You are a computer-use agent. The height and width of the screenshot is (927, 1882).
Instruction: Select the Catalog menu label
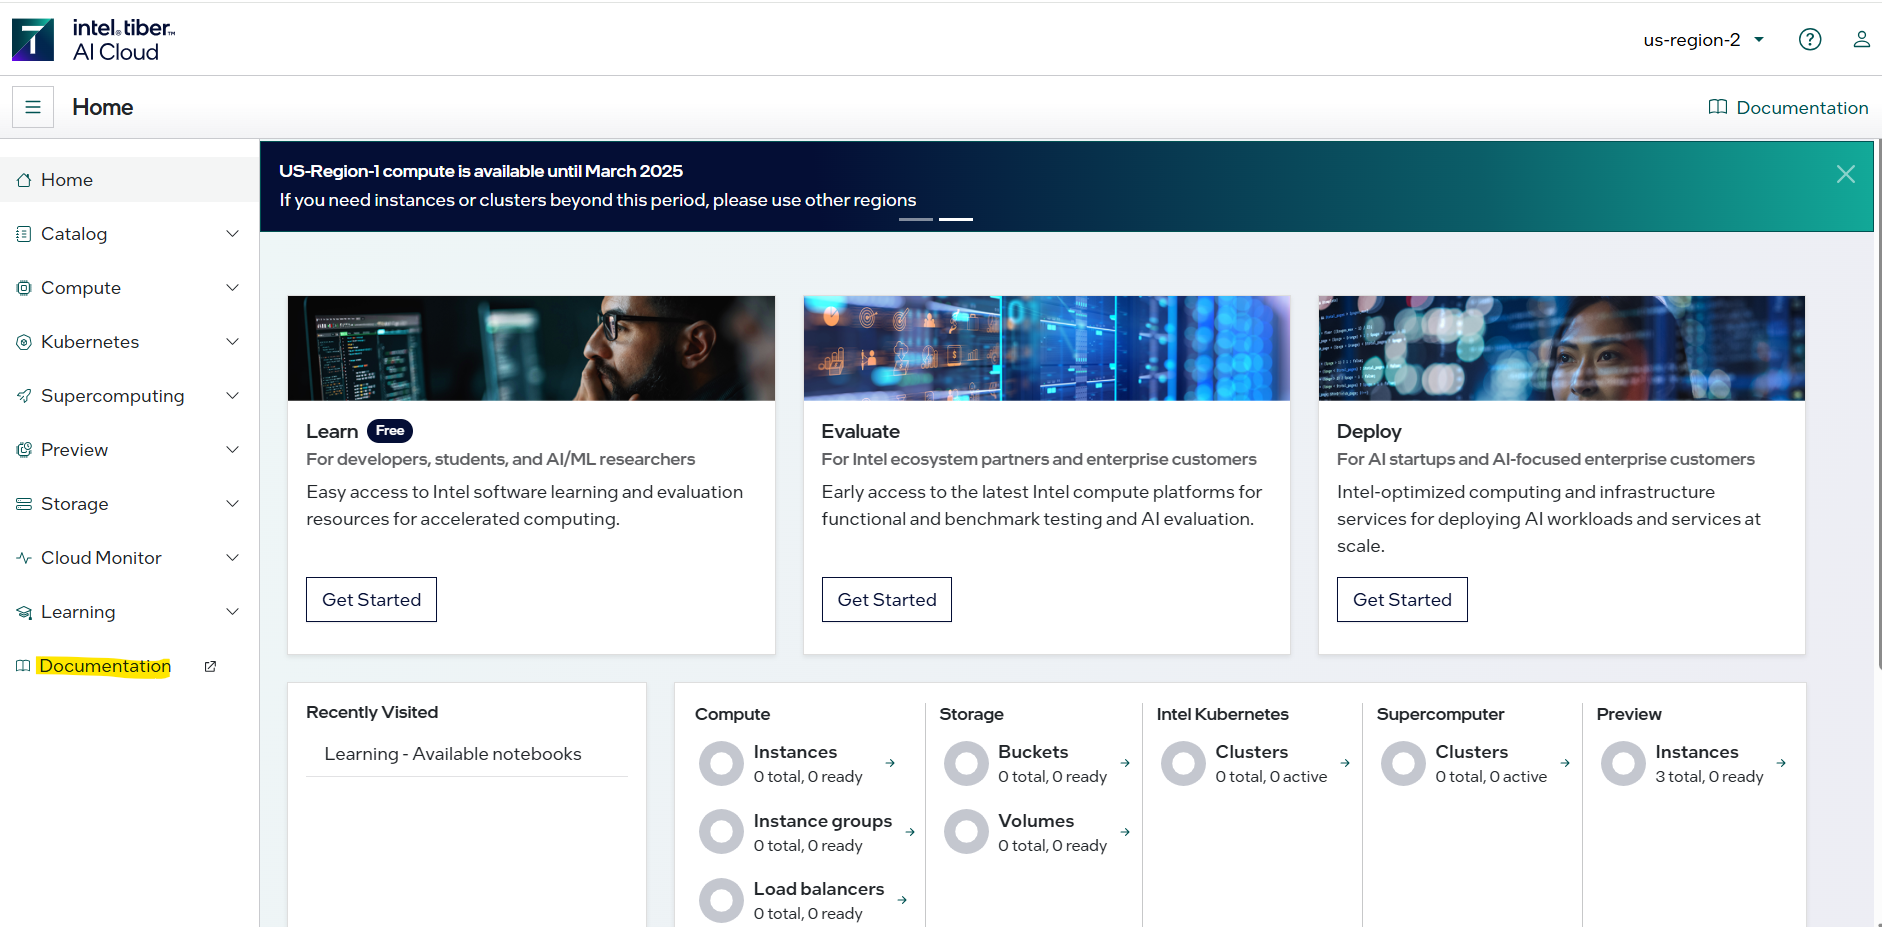tap(74, 234)
